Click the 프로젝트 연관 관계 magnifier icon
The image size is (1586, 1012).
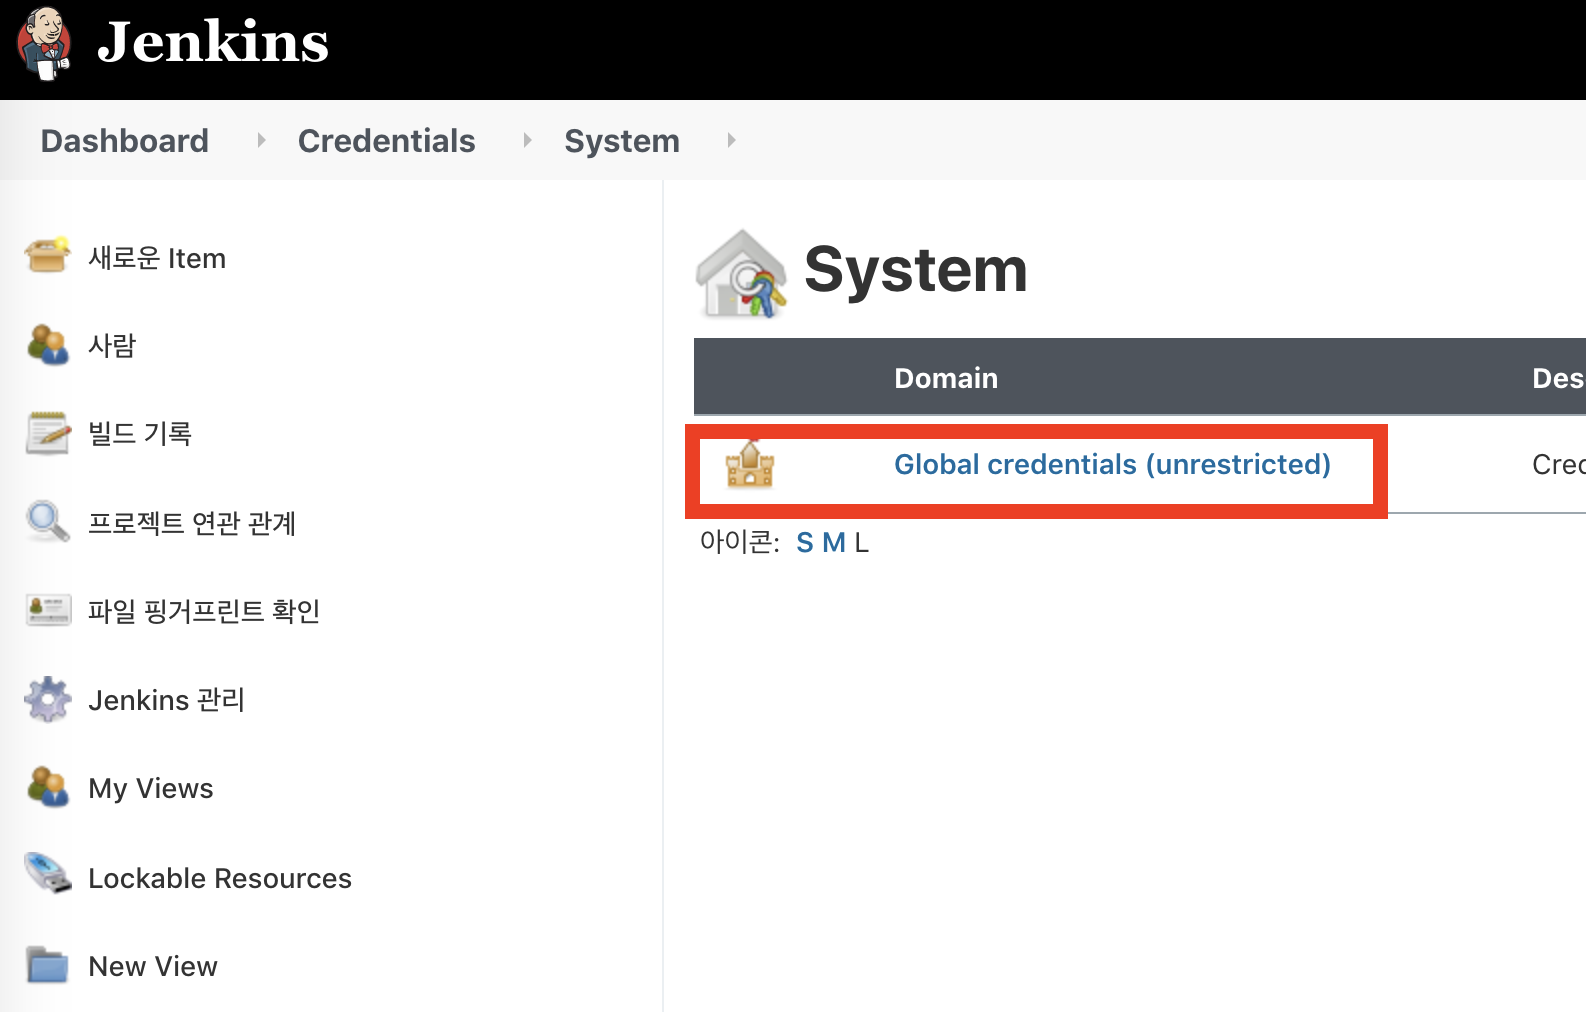47,521
